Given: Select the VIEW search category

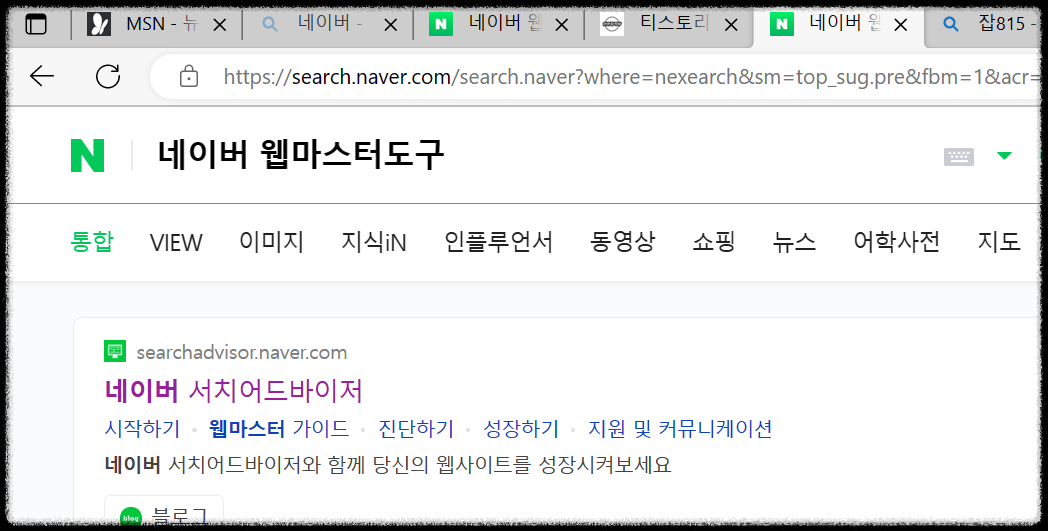Looking at the screenshot, I should (x=176, y=242).
